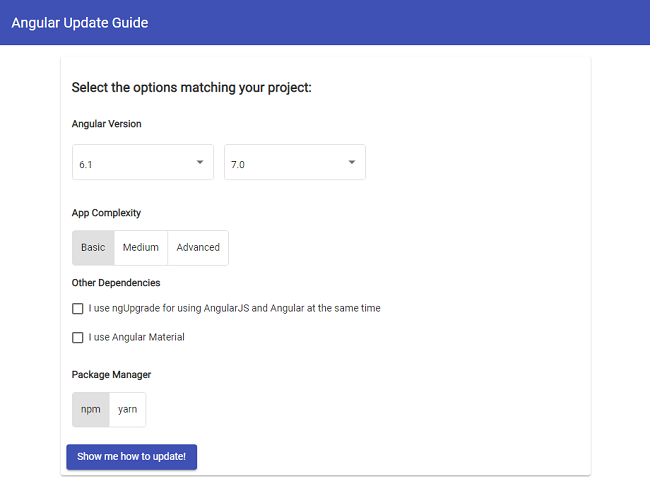
Task: Click the App Complexity section label
Action: [106, 213]
